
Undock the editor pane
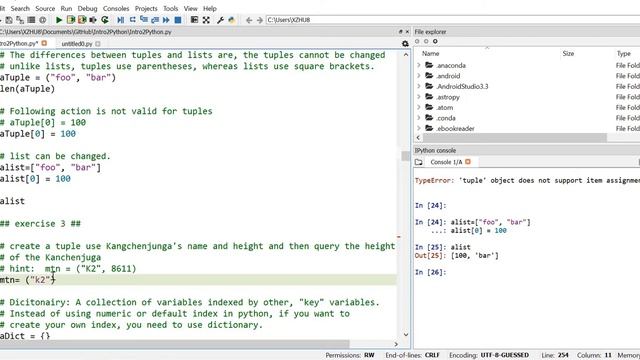point(400,32)
